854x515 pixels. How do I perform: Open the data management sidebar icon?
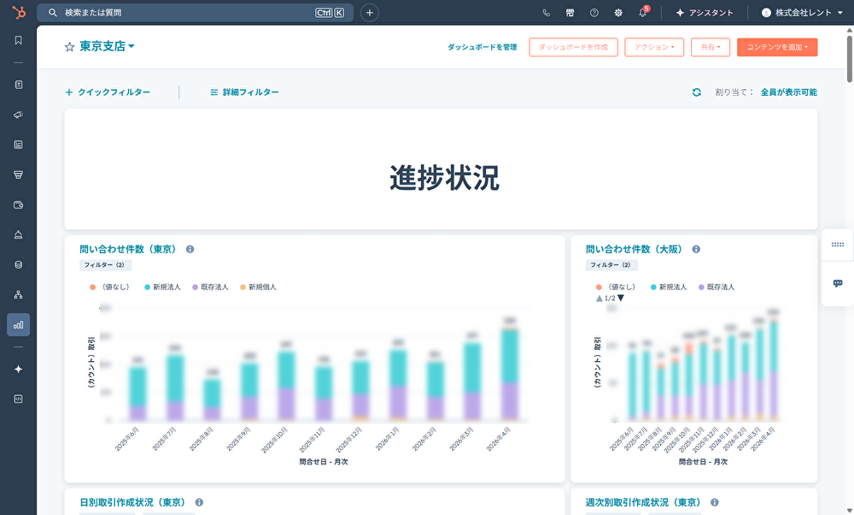[x=19, y=265]
